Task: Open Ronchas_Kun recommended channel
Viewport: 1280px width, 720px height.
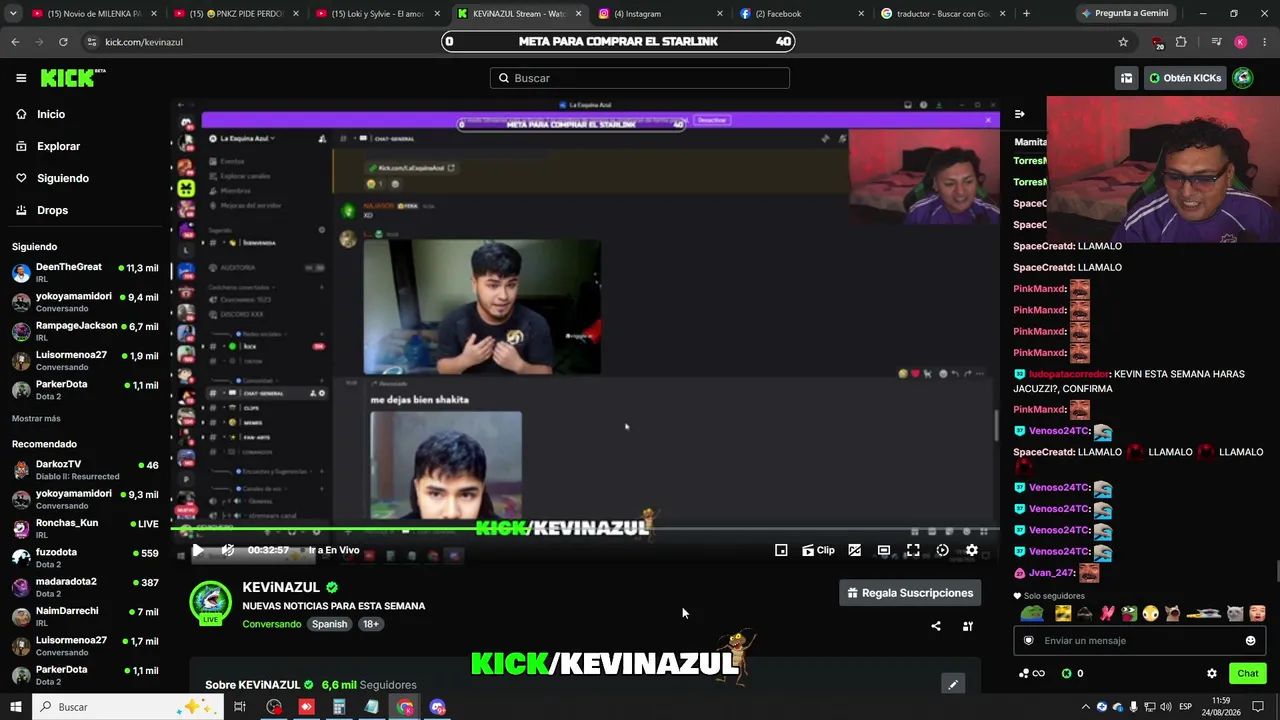Action: click(x=86, y=528)
